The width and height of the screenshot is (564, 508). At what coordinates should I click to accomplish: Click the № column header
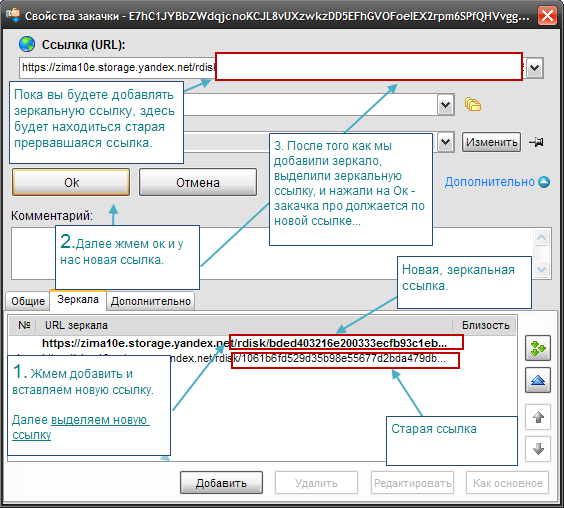coord(24,325)
